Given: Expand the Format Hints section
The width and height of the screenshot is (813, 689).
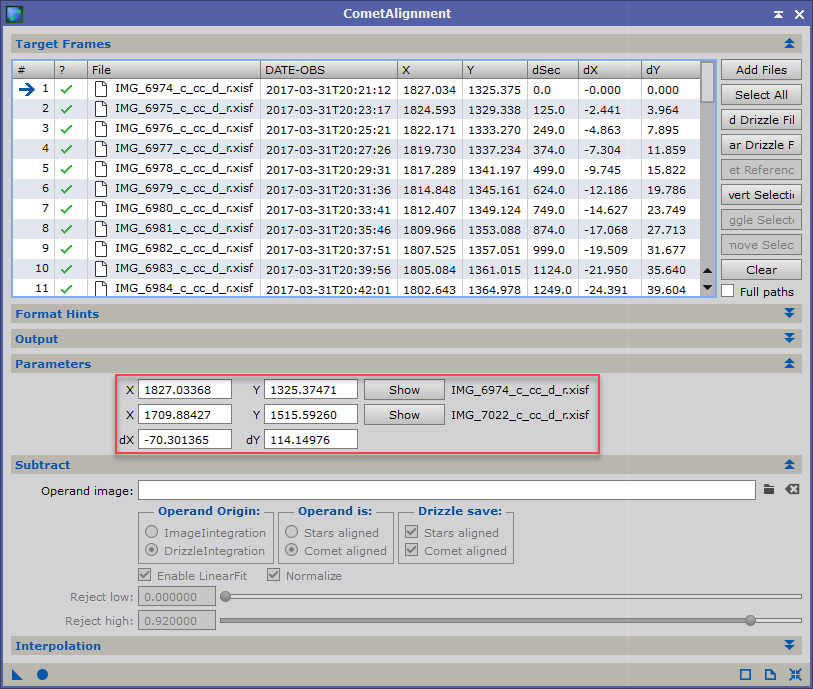Looking at the screenshot, I should [x=789, y=313].
